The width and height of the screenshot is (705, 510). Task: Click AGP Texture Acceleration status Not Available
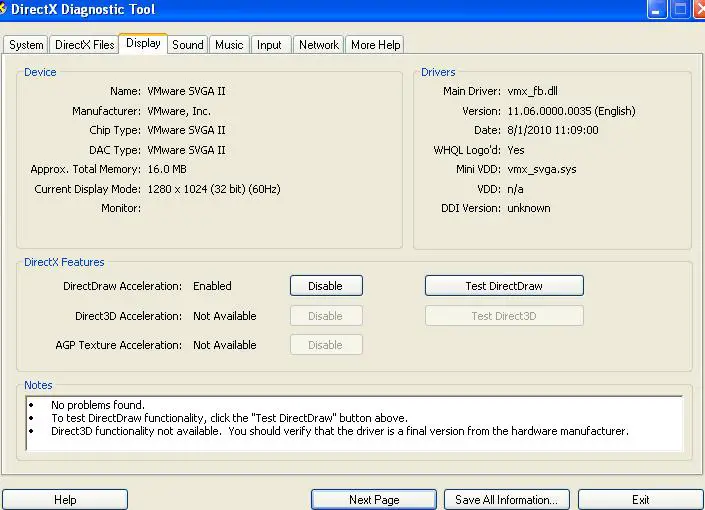click(224, 344)
